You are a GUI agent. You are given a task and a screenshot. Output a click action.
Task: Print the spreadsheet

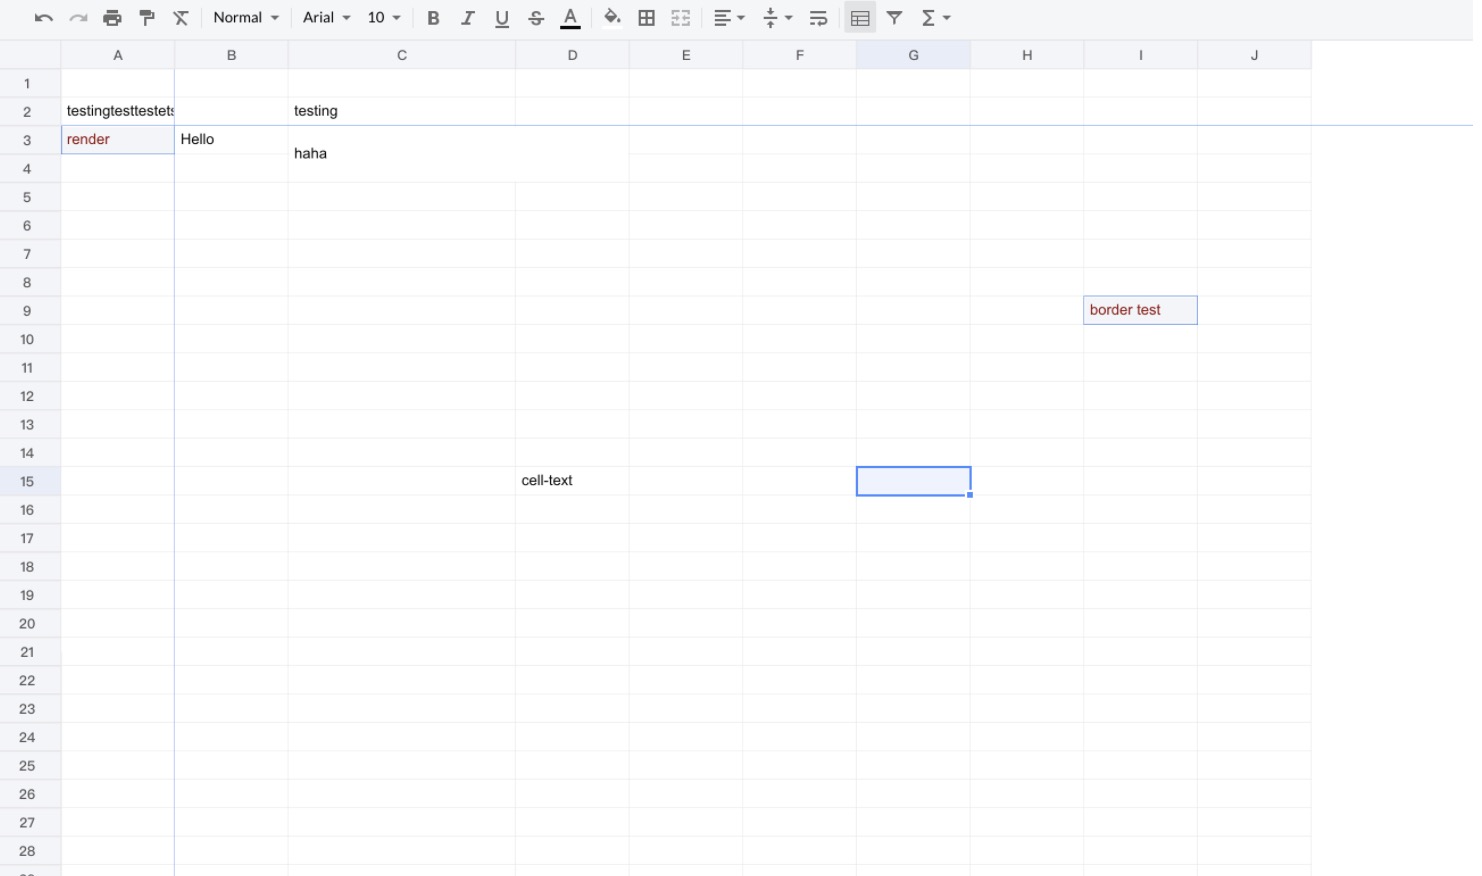pos(112,18)
